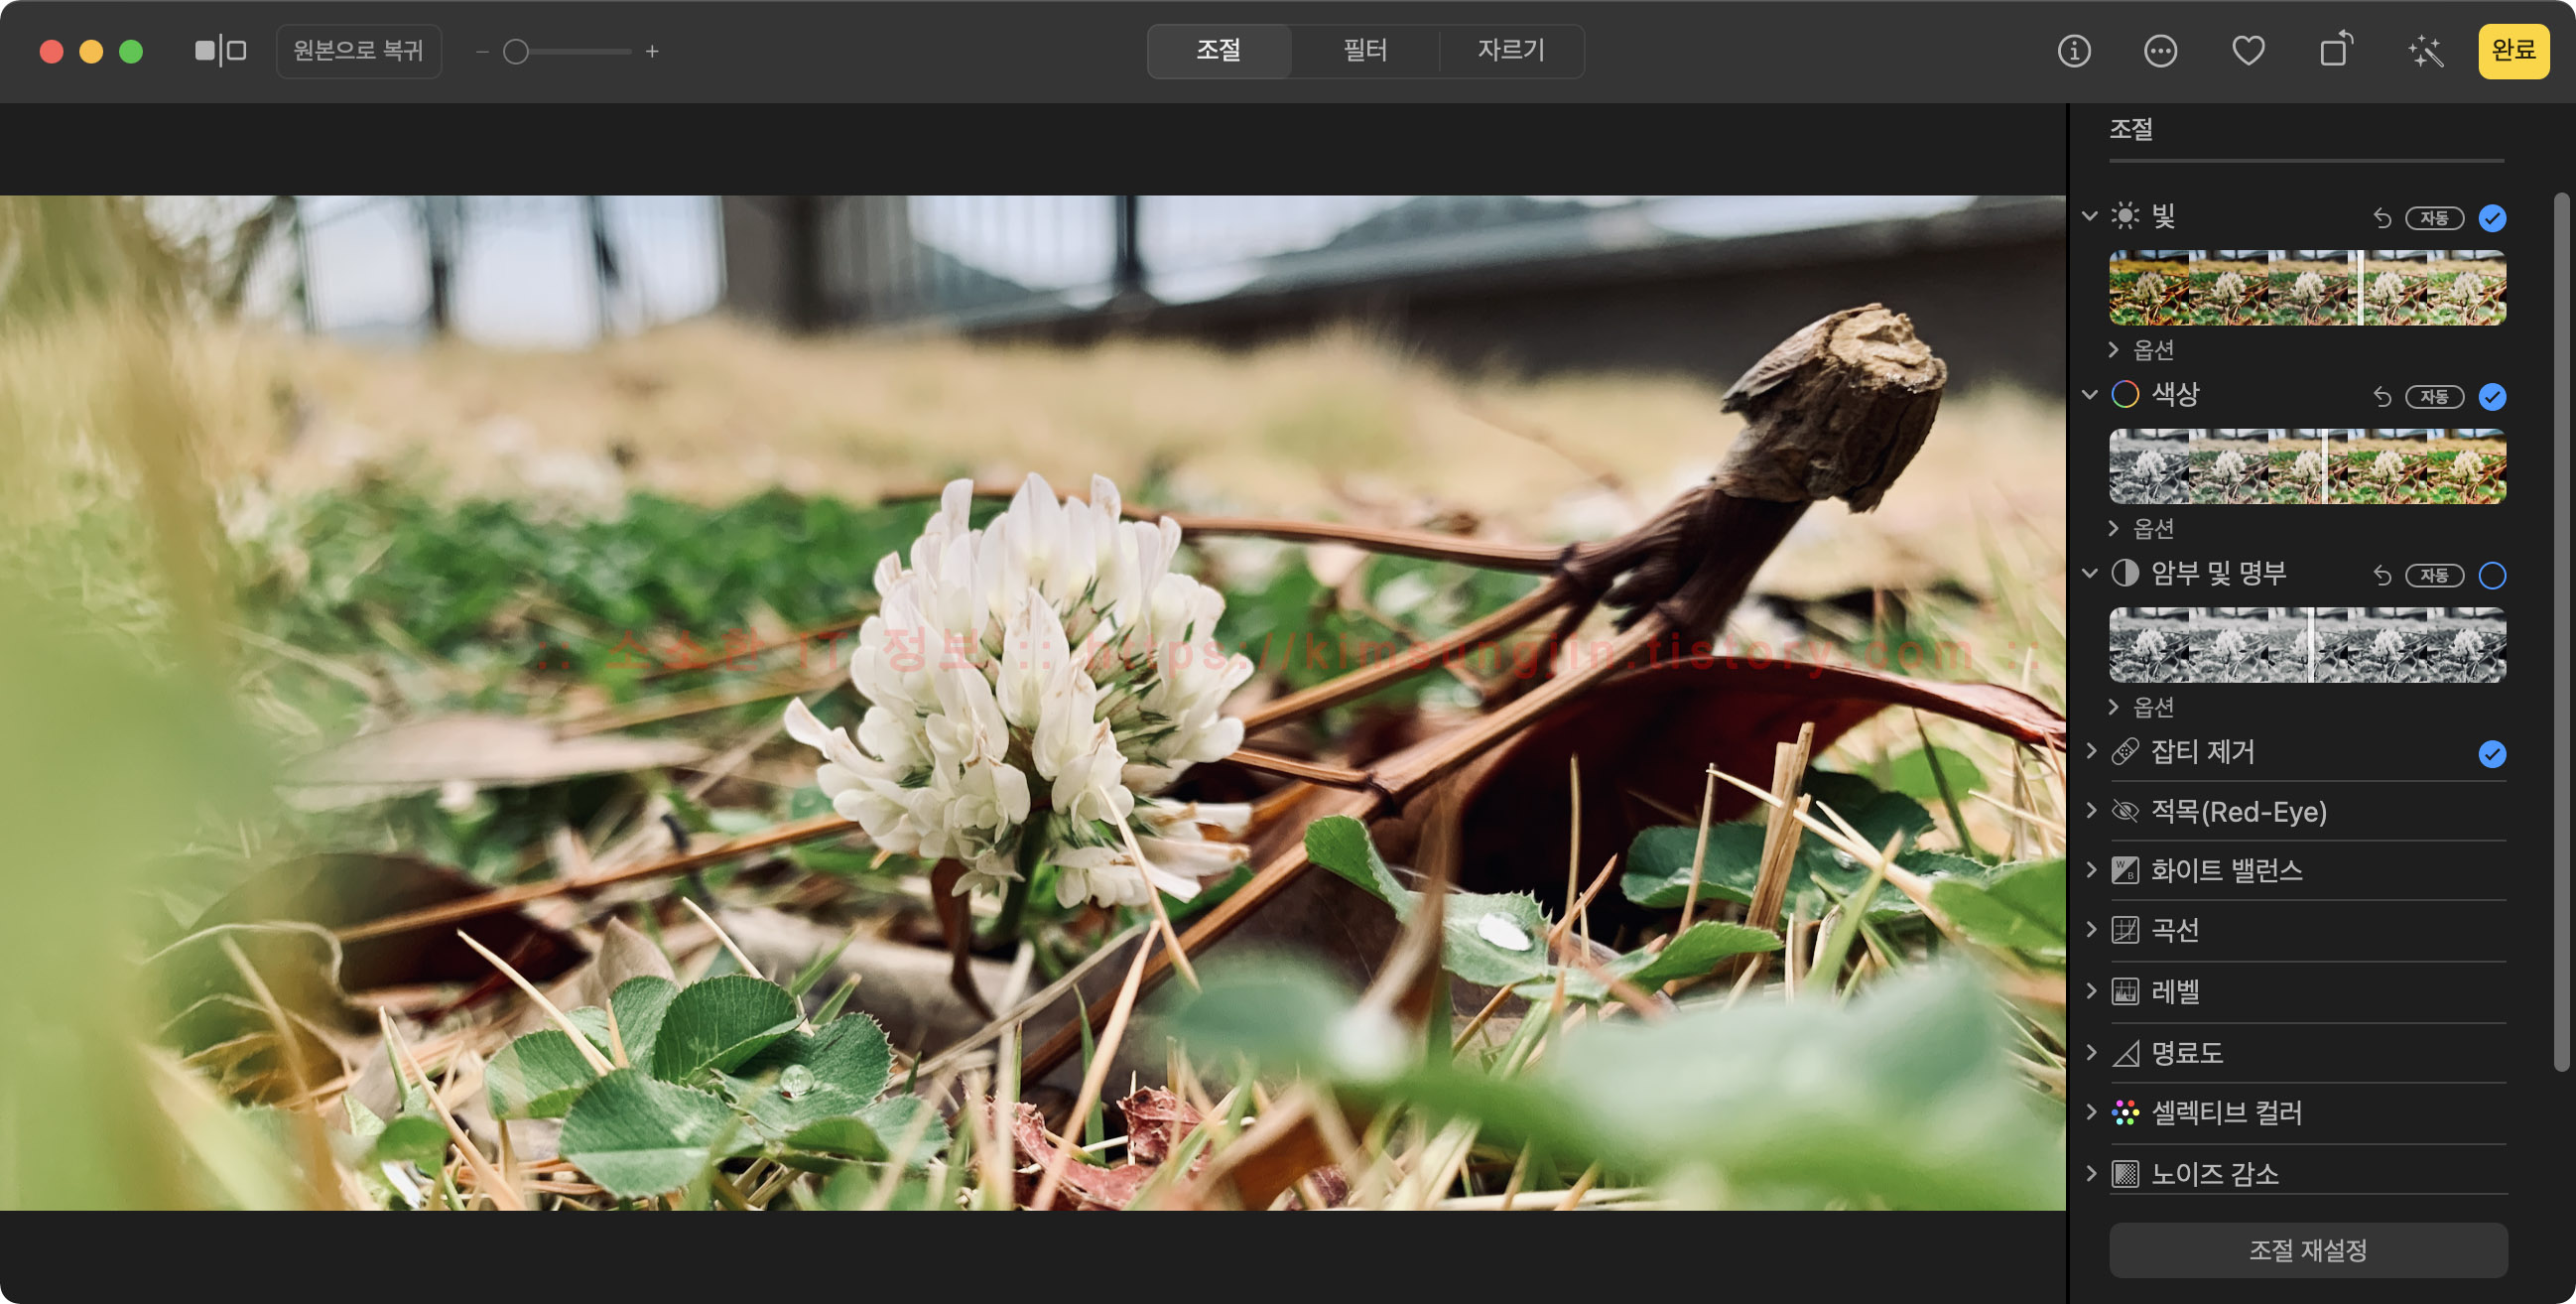Disable the 빛 adjustment checkmark
This screenshot has width=2576, height=1304.
coord(2491,218)
